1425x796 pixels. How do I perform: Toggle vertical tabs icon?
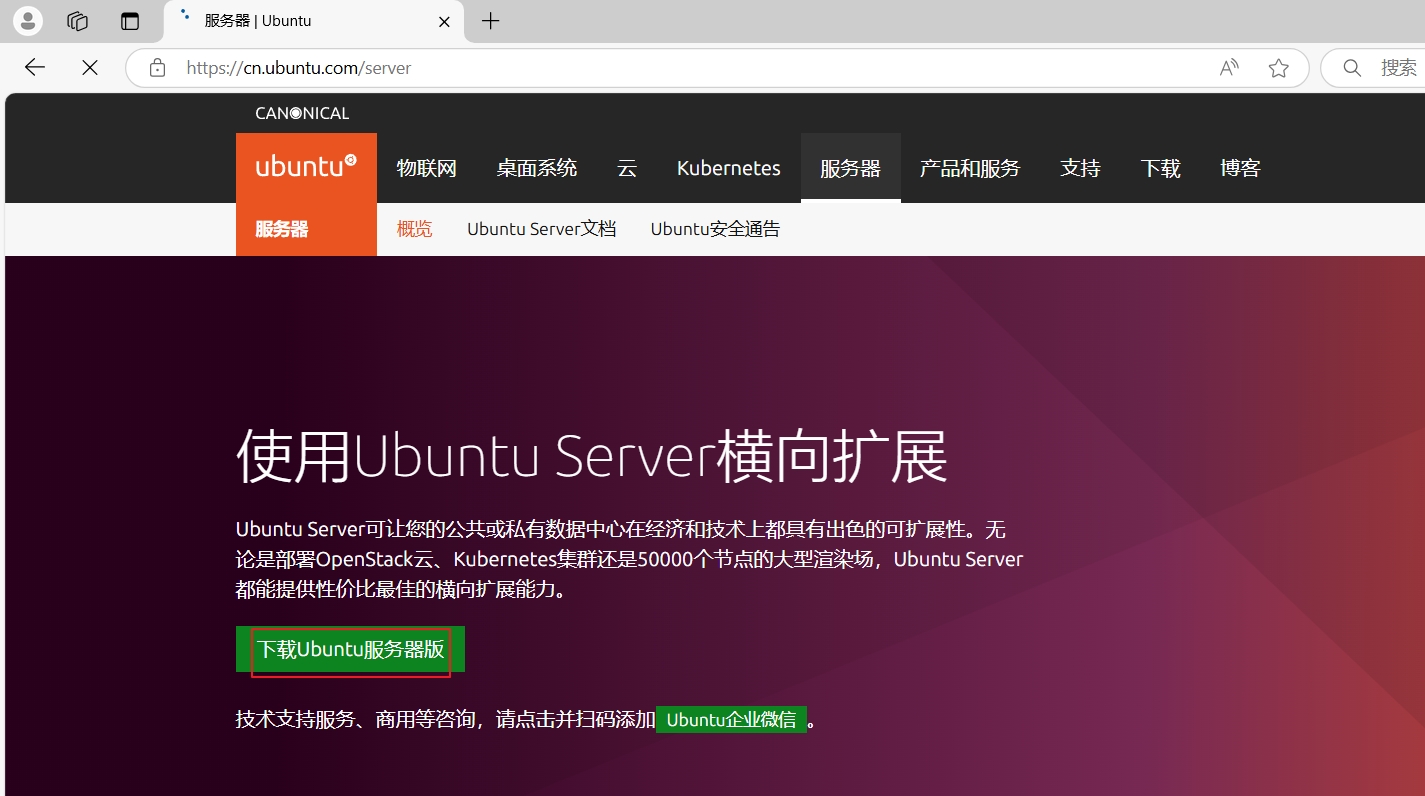tap(130, 21)
